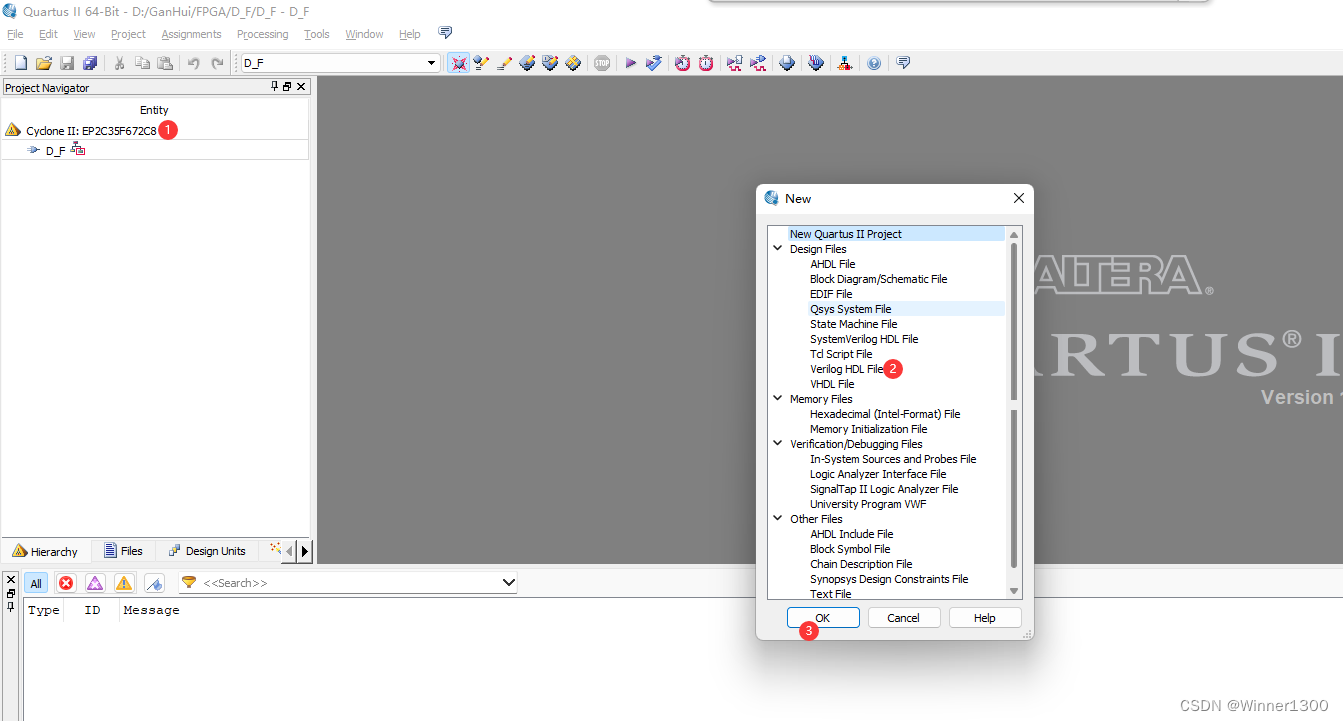Collapse the Verification/Debugging Files group
The image size is (1343, 721).
pyautogui.click(x=778, y=444)
